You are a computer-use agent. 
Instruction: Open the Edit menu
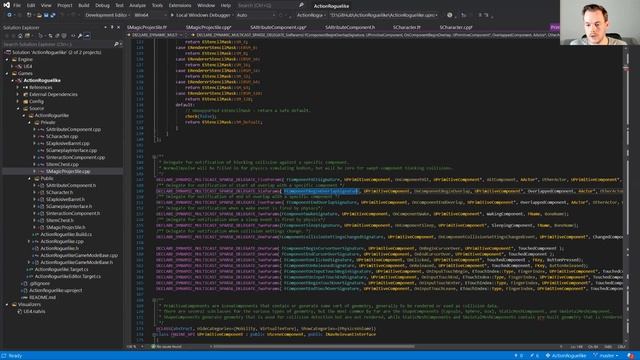coord(31,5)
